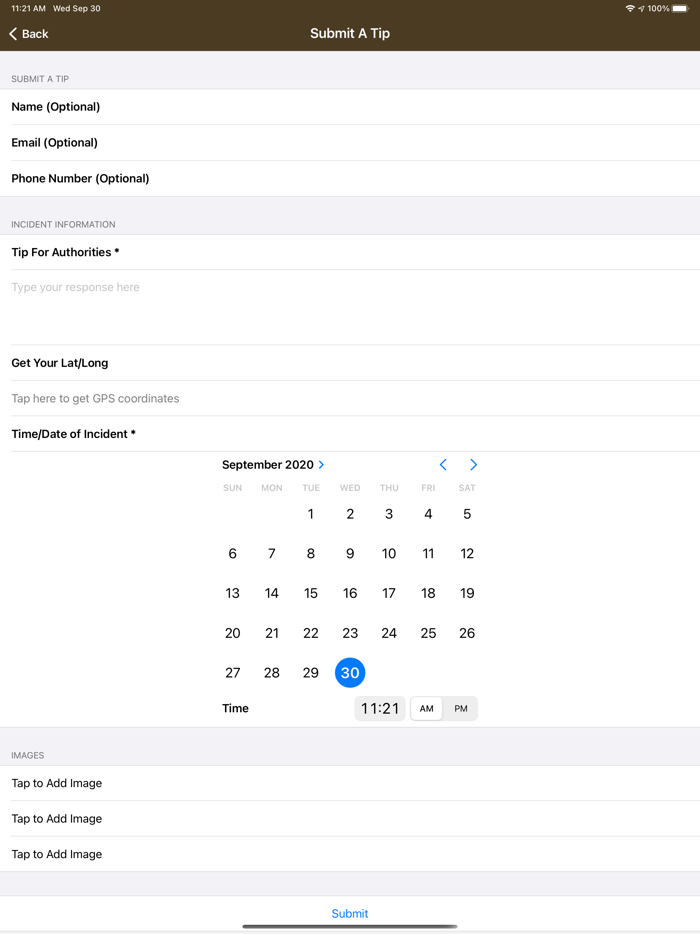Select September 4 on calendar

tap(428, 514)
